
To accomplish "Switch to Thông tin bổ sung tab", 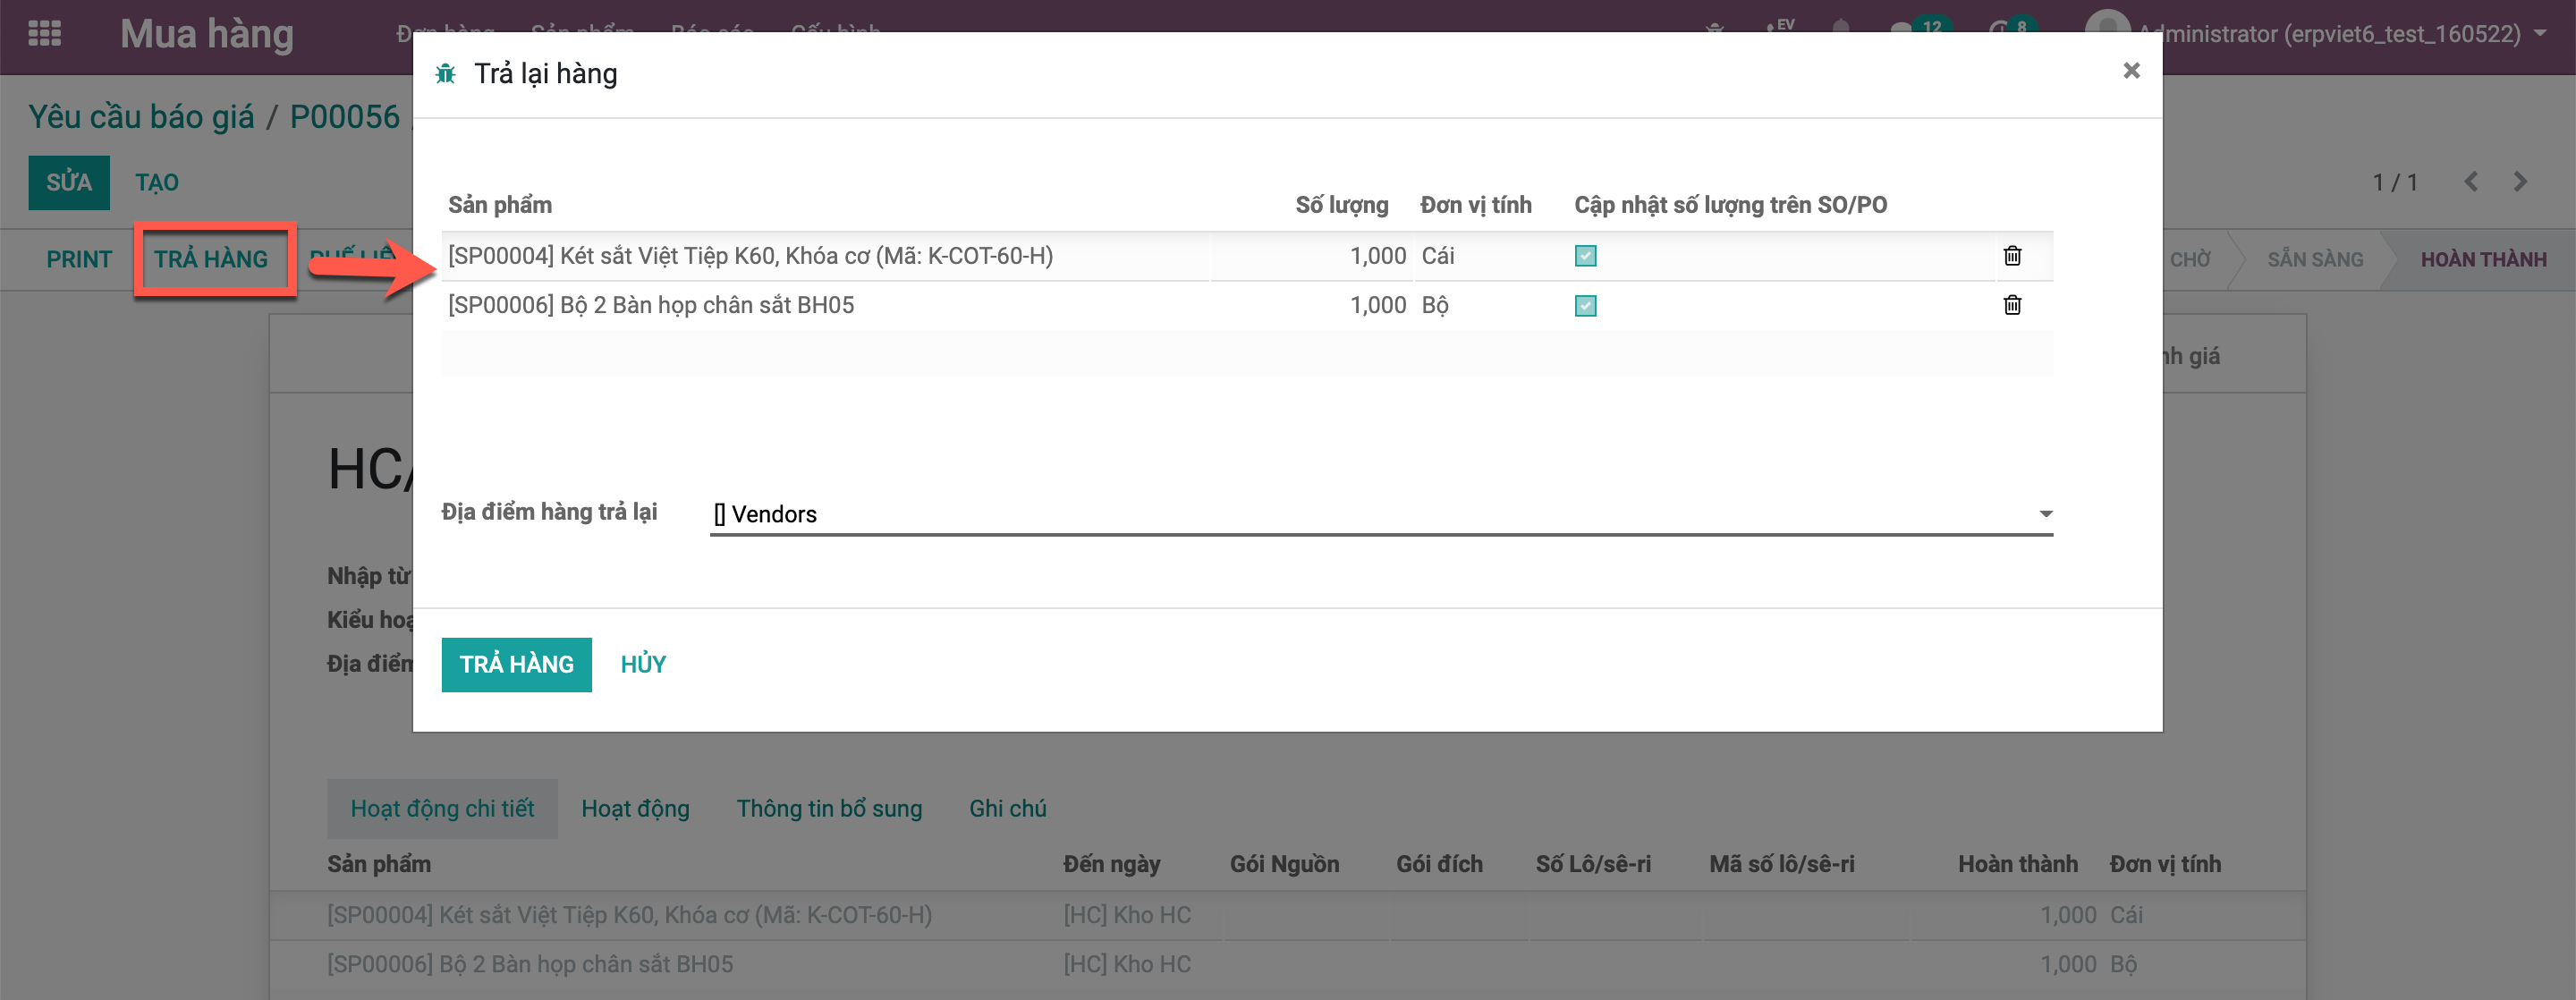I will (829, 808).
